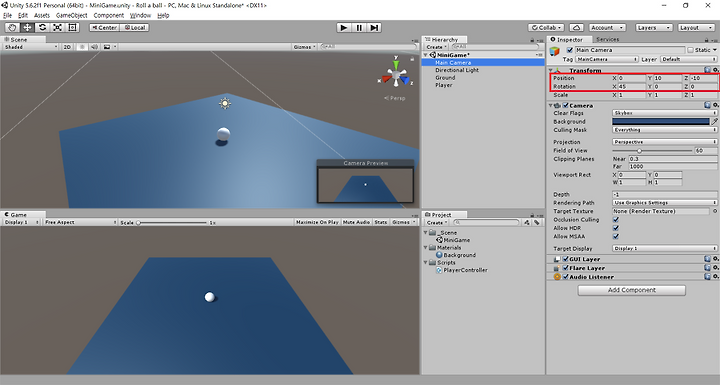
Task: Select the Hand tool in toolbar
Action: click(12, 28)
